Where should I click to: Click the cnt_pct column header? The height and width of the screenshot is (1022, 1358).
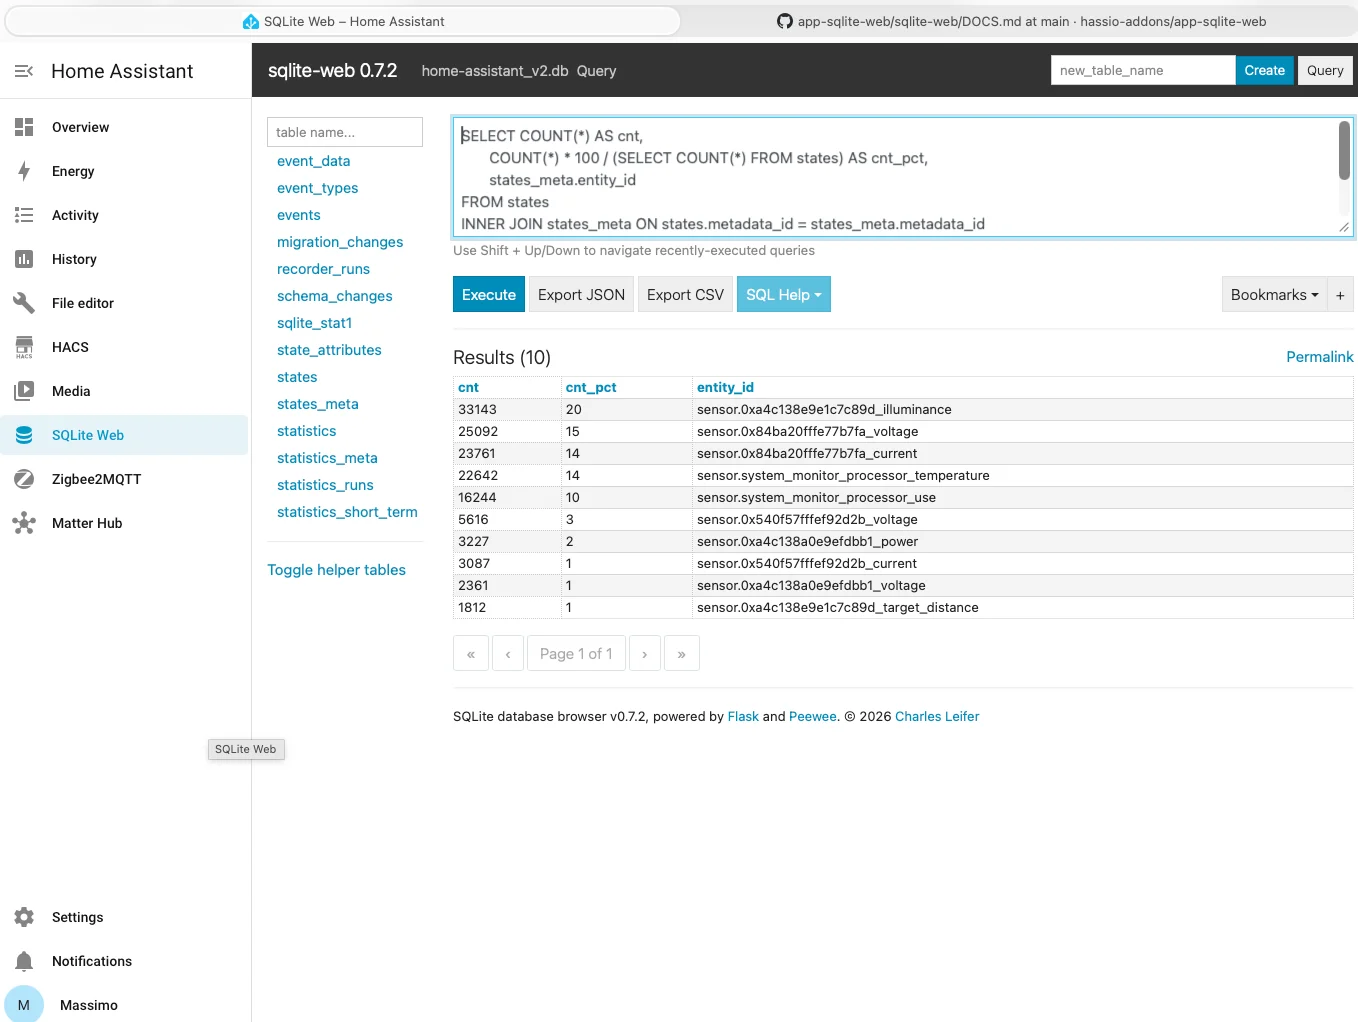(591, 387)
